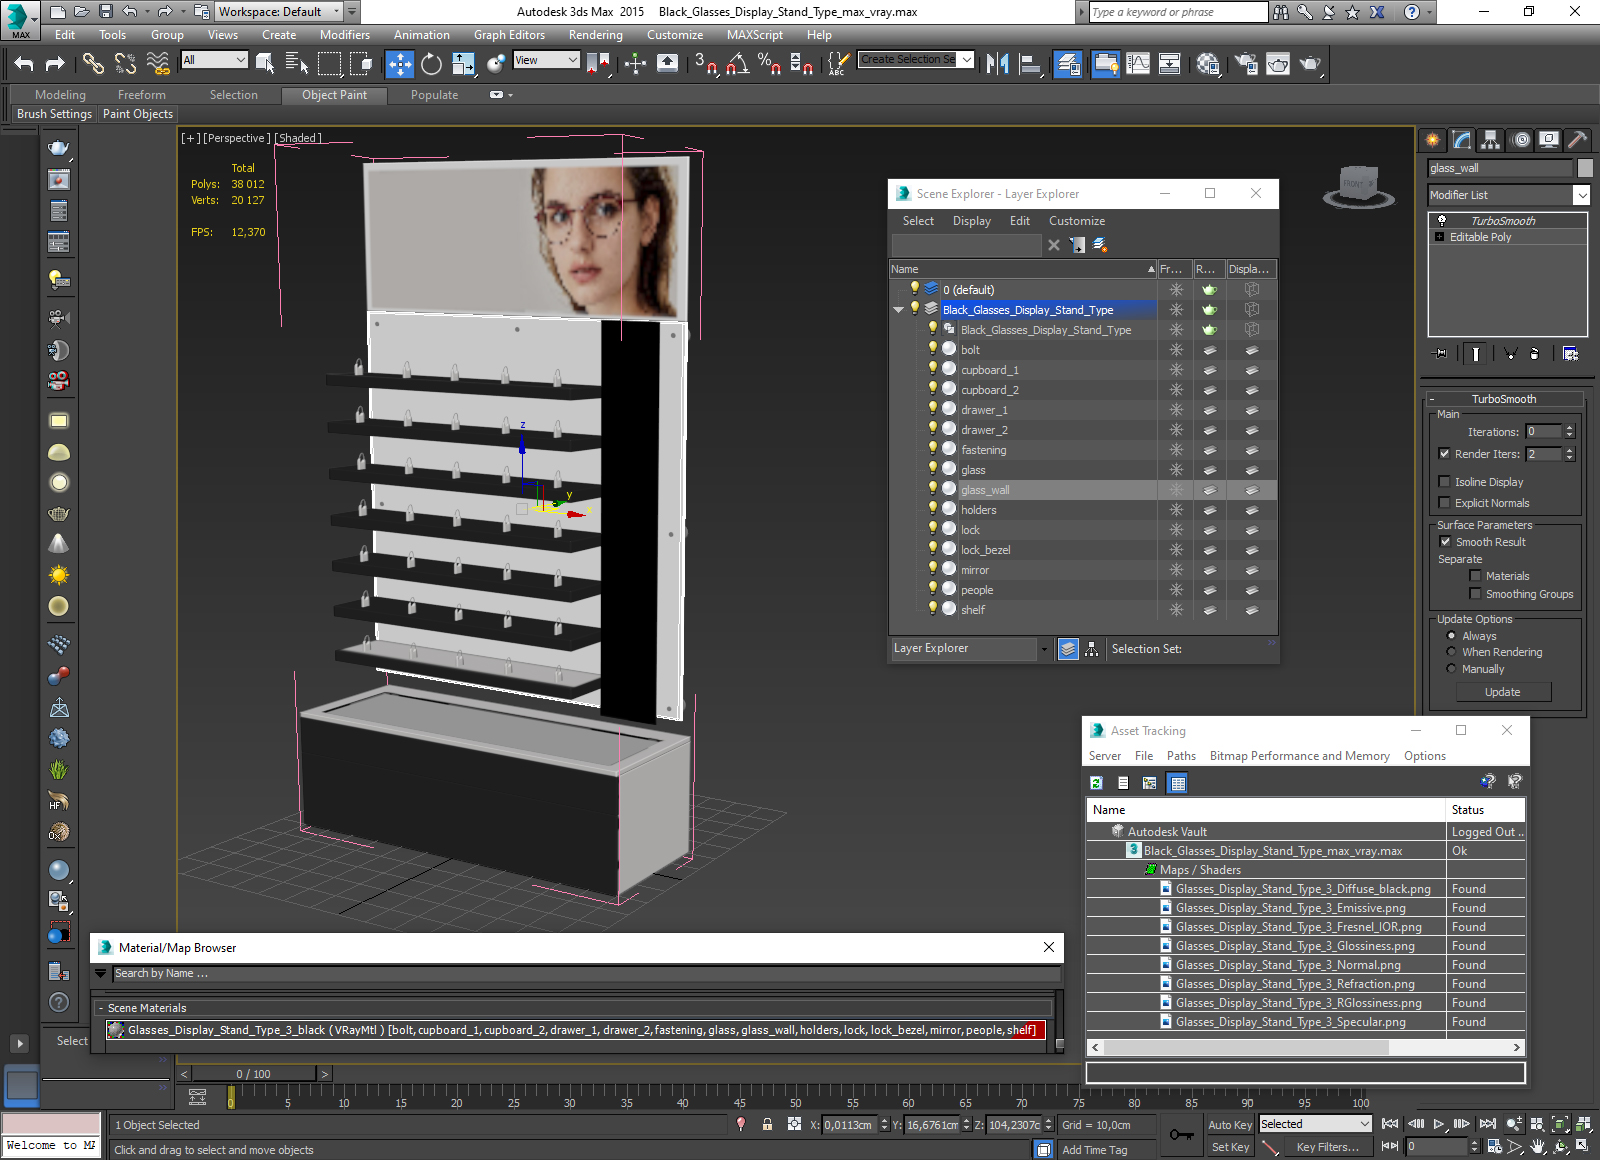Switch to Populate ribbon tab

434,95
